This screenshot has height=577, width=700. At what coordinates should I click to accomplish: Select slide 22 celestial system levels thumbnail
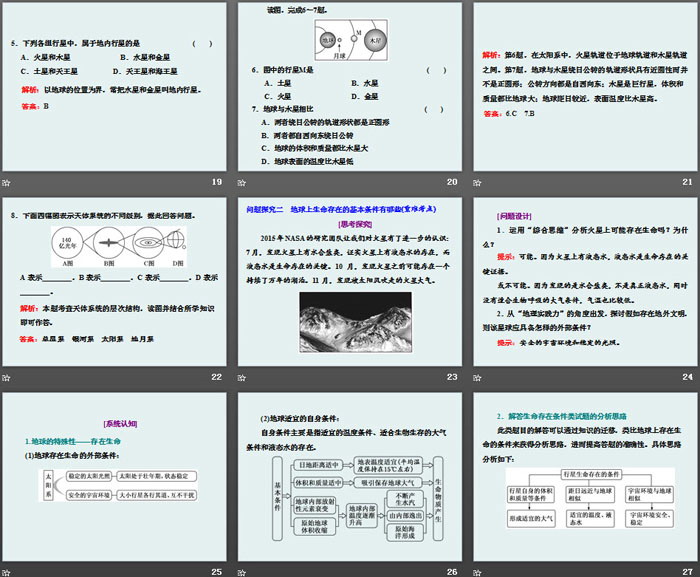[x=114, y=282]
